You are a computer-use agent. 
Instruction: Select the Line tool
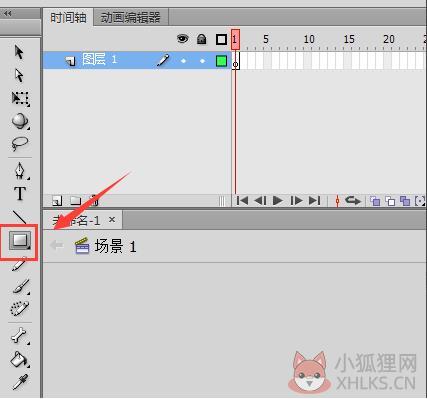(19, 217)
